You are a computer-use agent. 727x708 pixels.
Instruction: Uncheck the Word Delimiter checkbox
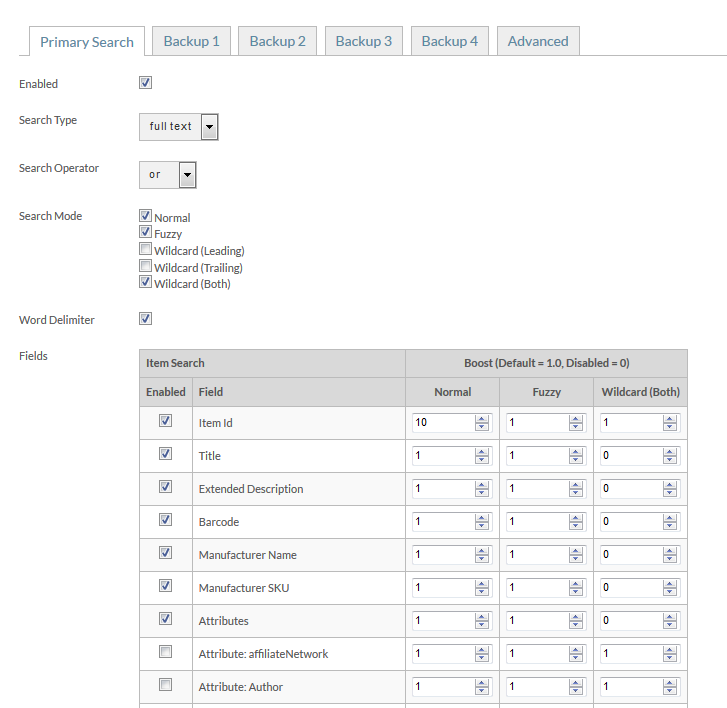pyautogui.click(x=146, y=319)
